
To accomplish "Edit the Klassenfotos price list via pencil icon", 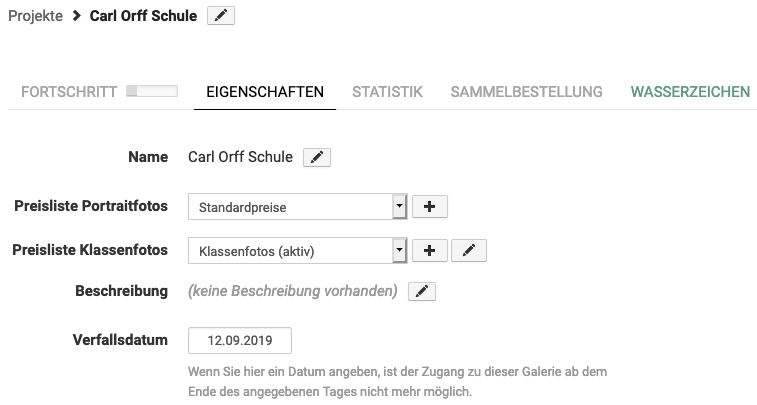I will pos(469,250).
